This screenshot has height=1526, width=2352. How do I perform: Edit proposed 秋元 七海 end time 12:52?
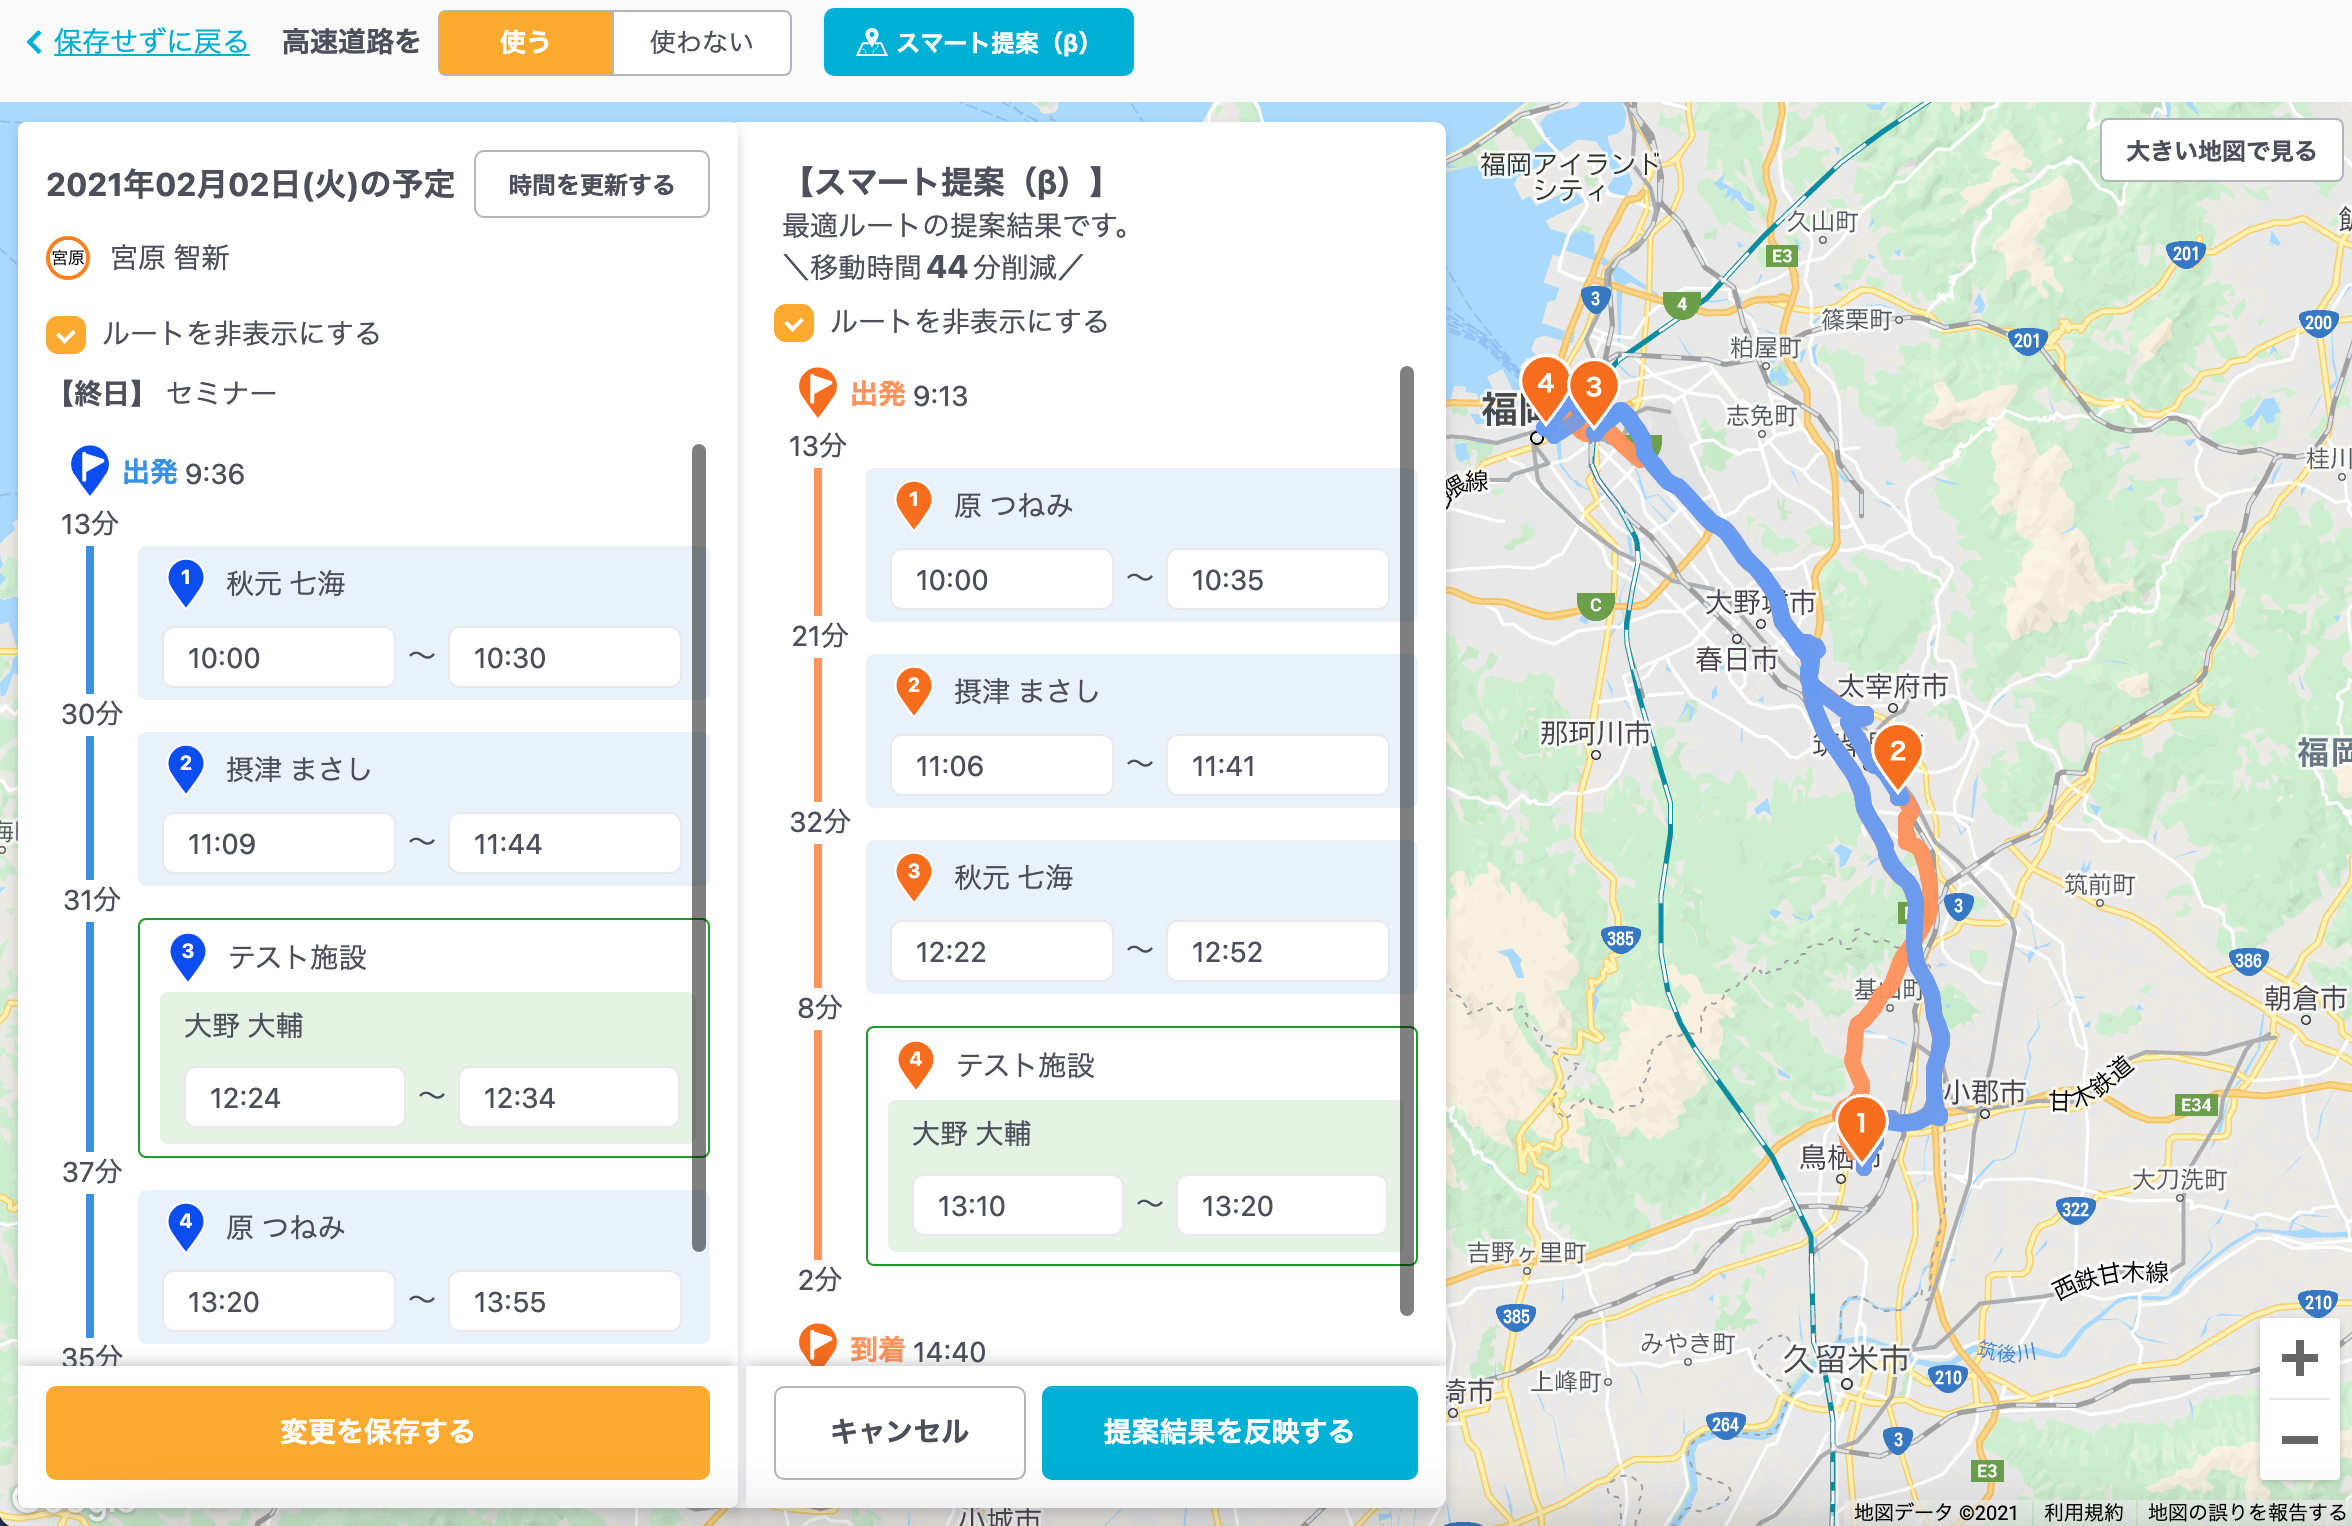click(1277, 952)
